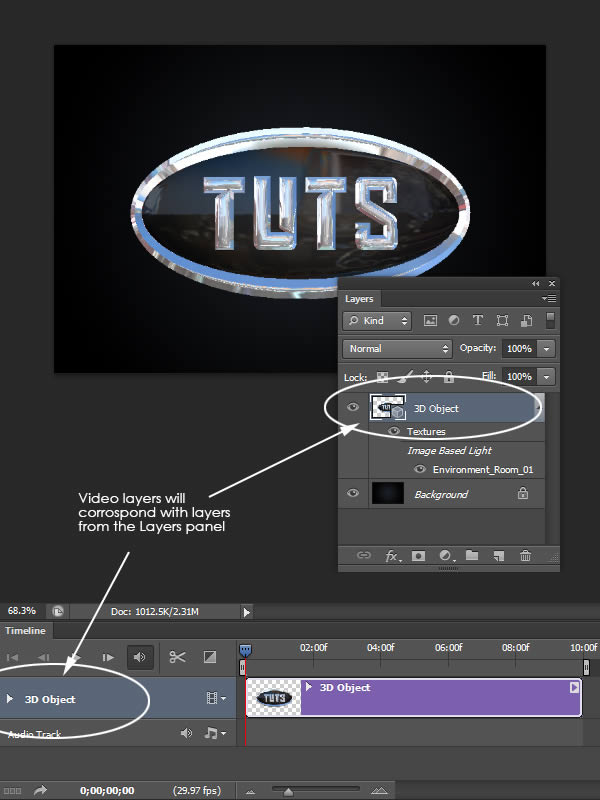Go to next frame button
Screen dimensions: 600x800
[x=108, y=657]
